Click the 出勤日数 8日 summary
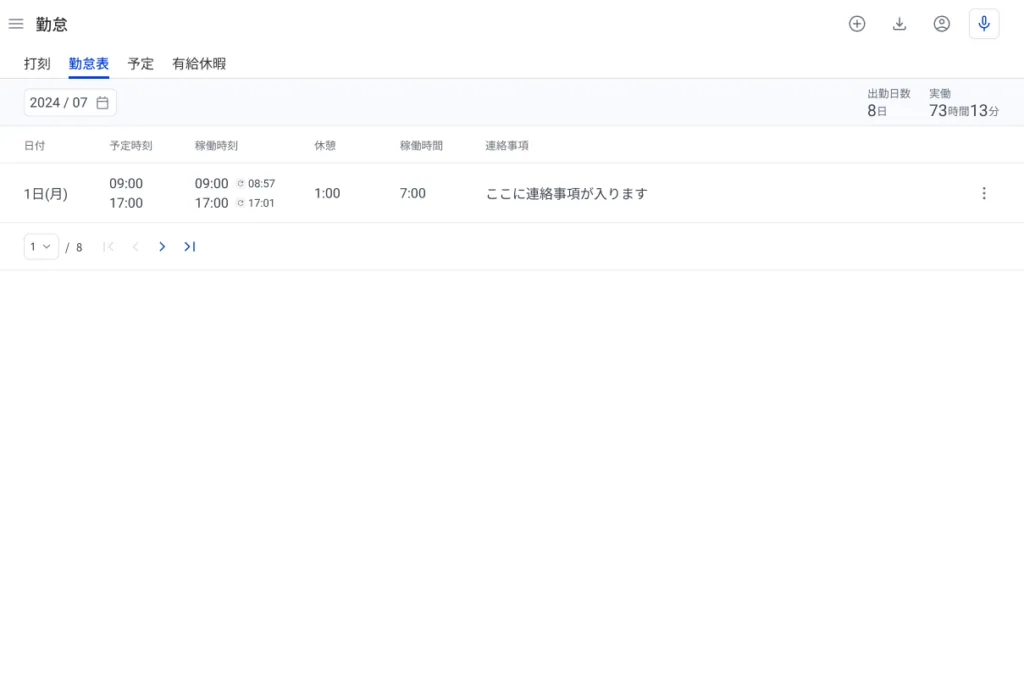The width and height of the screenshot is (1024, 683). (889, 103)
